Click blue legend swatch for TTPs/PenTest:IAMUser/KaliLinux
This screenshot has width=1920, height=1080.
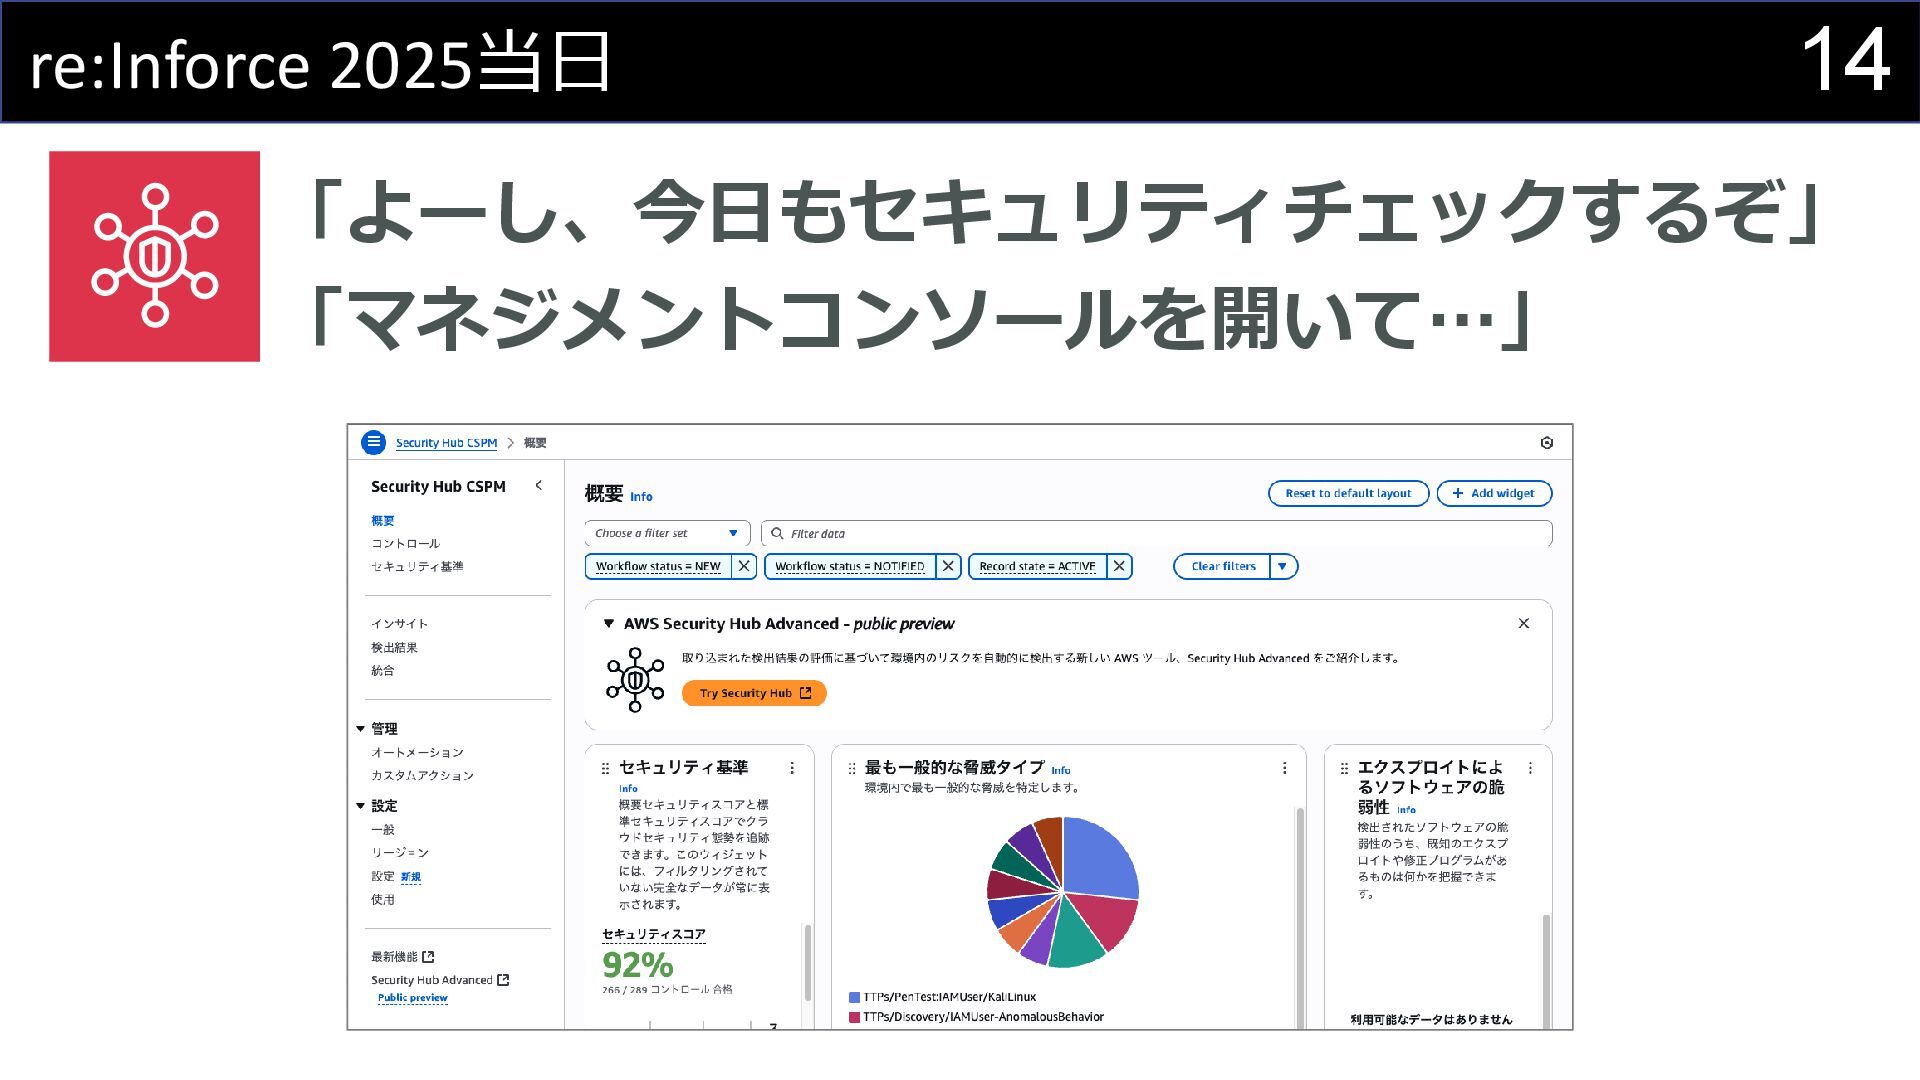854,997
